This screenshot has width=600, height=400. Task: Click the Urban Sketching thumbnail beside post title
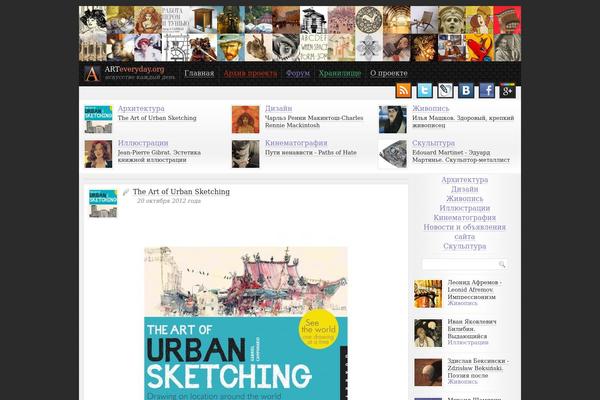[103, 204]
